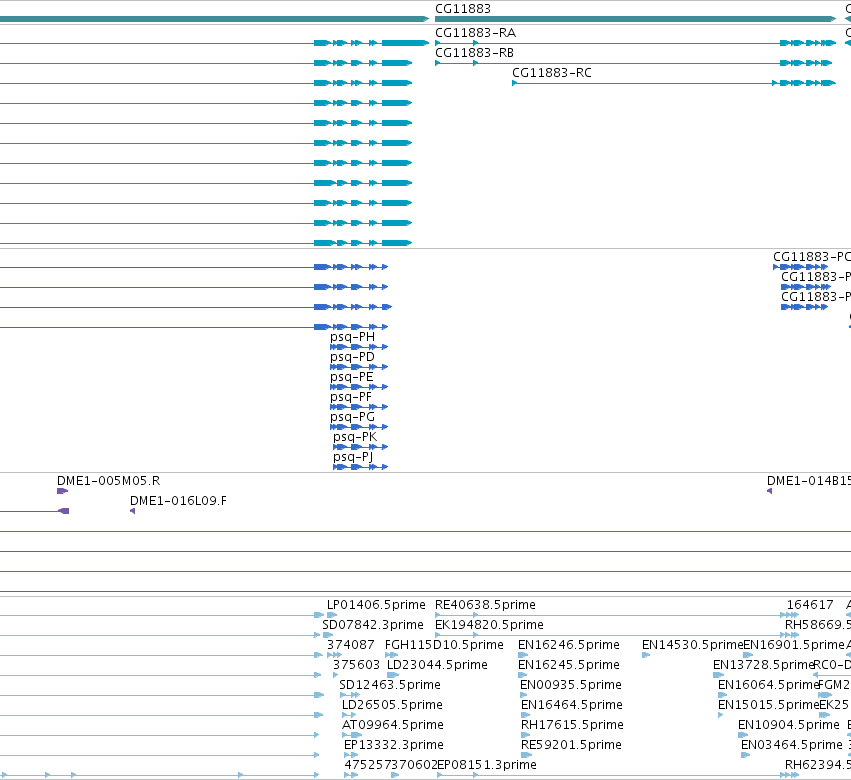Open the EN10904.5prime EST label
The width and height of the screenshot is (851, 780).
(789, 725)
